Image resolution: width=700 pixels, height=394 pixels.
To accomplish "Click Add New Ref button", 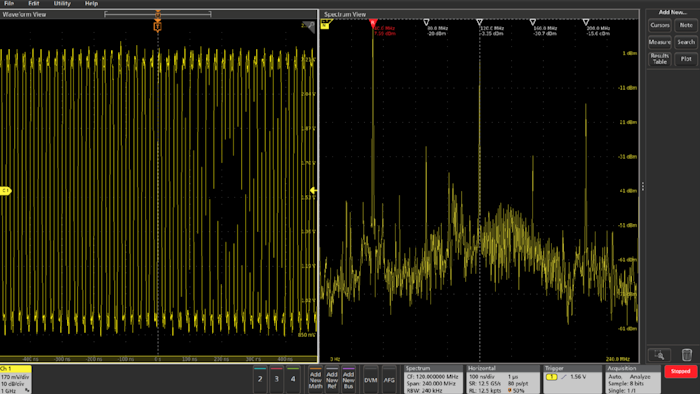I will (332, 379).
